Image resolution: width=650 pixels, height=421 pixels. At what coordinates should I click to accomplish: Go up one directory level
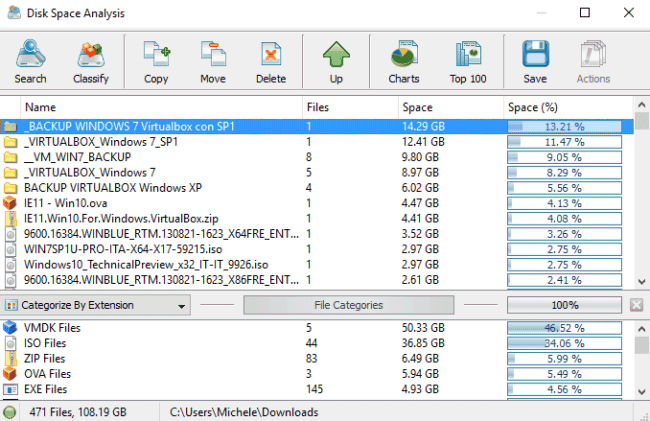(336, 61)
